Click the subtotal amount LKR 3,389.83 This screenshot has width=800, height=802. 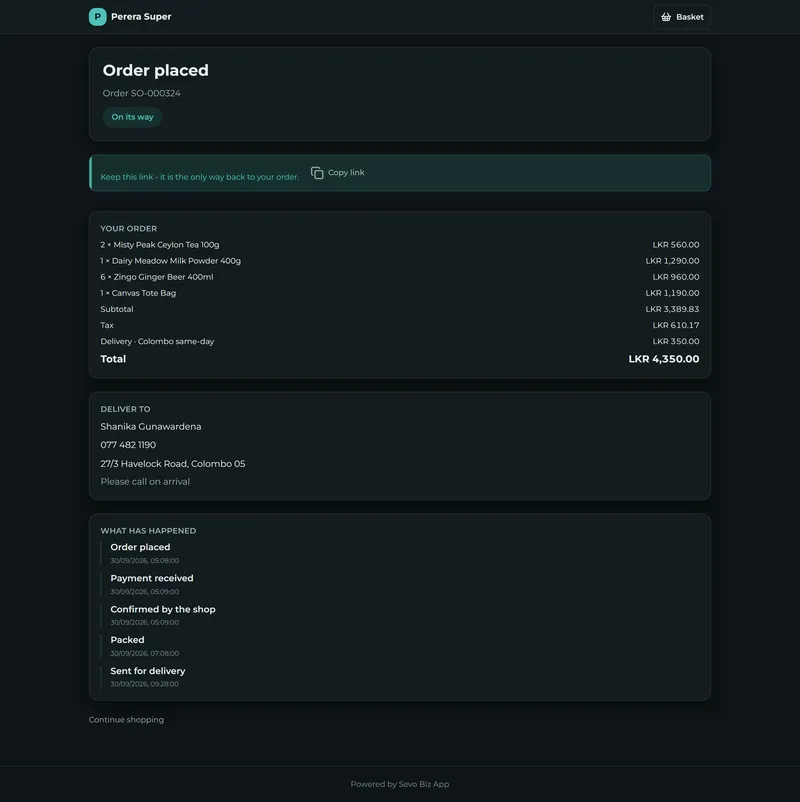pyautogui.click(x=672, y=309)
